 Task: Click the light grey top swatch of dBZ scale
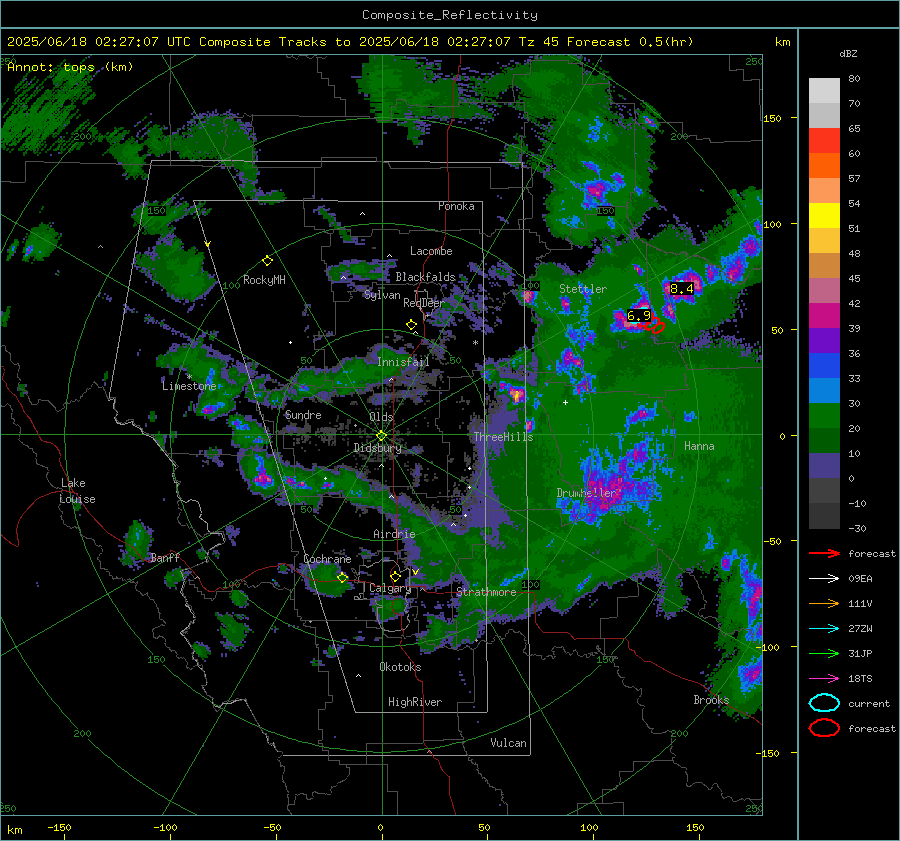tap(824, 91)
